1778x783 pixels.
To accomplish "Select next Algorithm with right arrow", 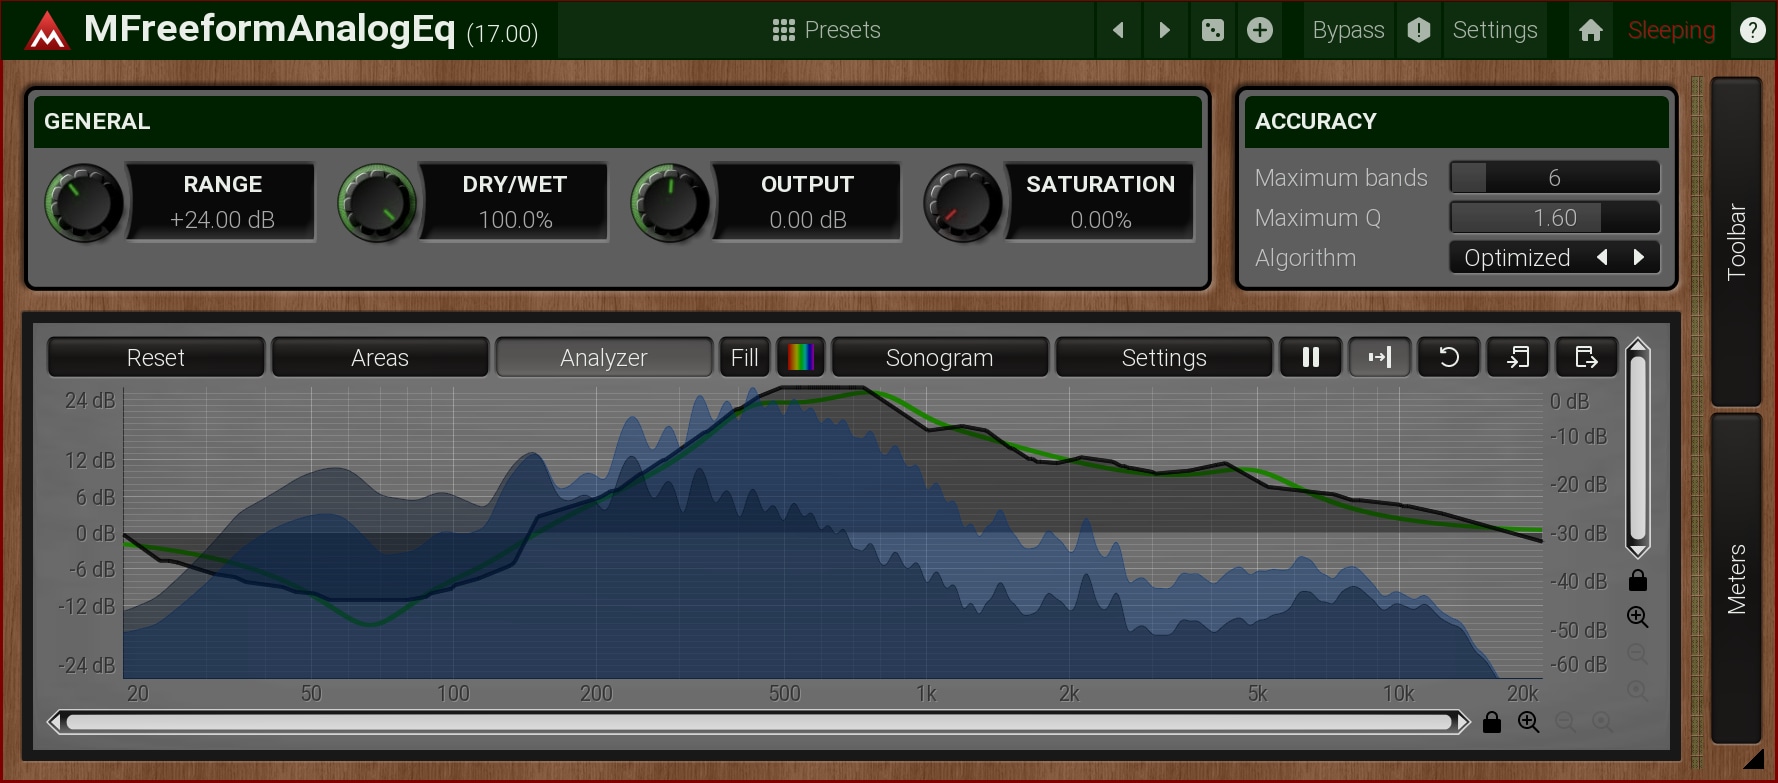I will point(1638,257).
